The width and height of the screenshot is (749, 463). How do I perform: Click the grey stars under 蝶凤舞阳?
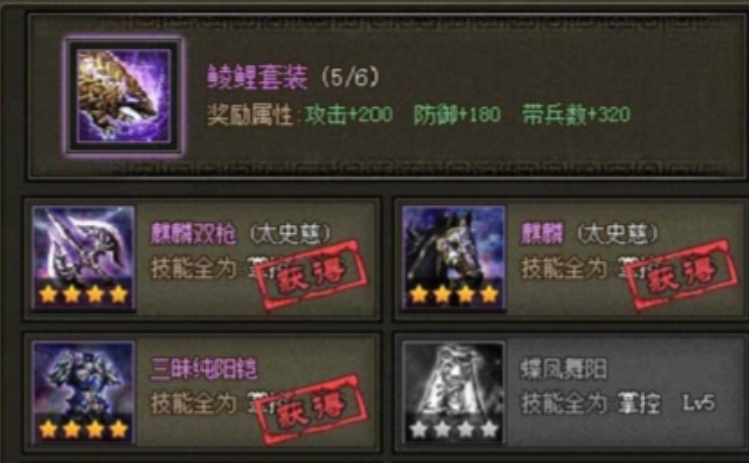coord(454,430)
